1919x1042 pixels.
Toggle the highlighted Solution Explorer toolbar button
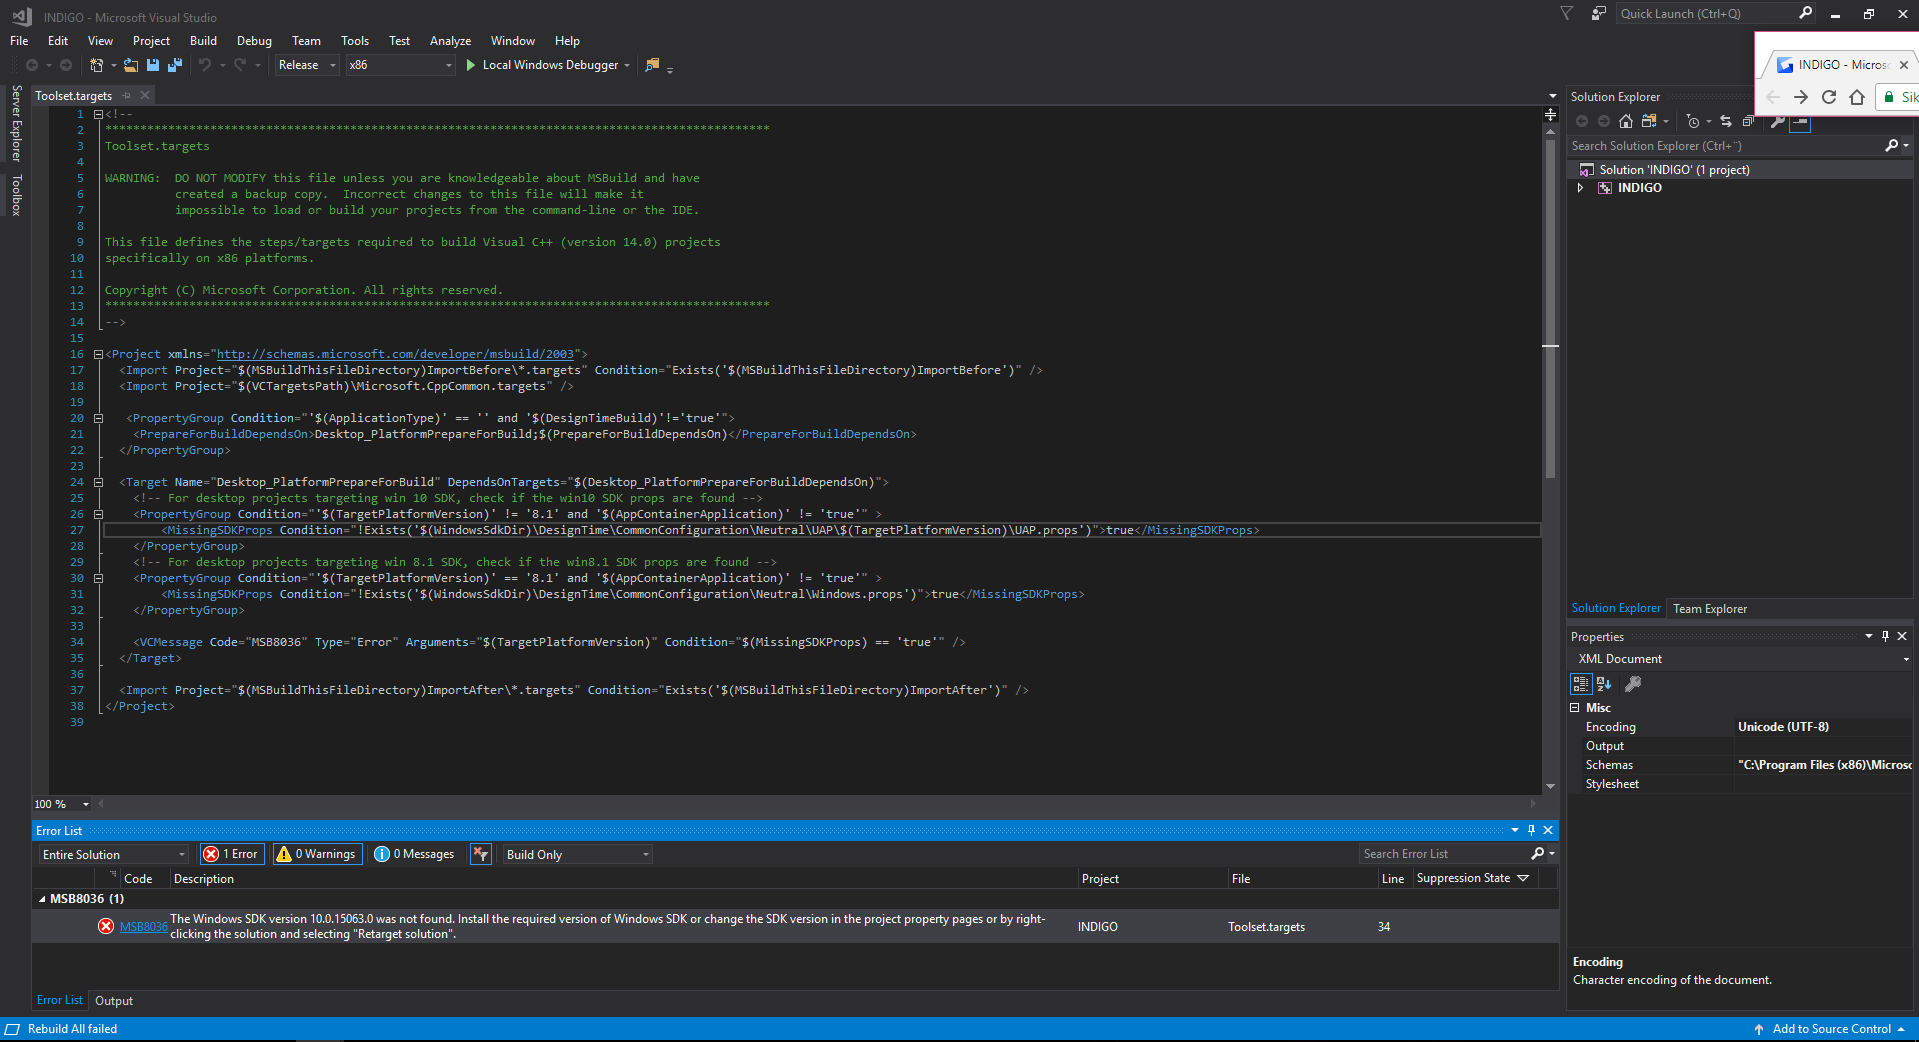(x=1800, y=121)
